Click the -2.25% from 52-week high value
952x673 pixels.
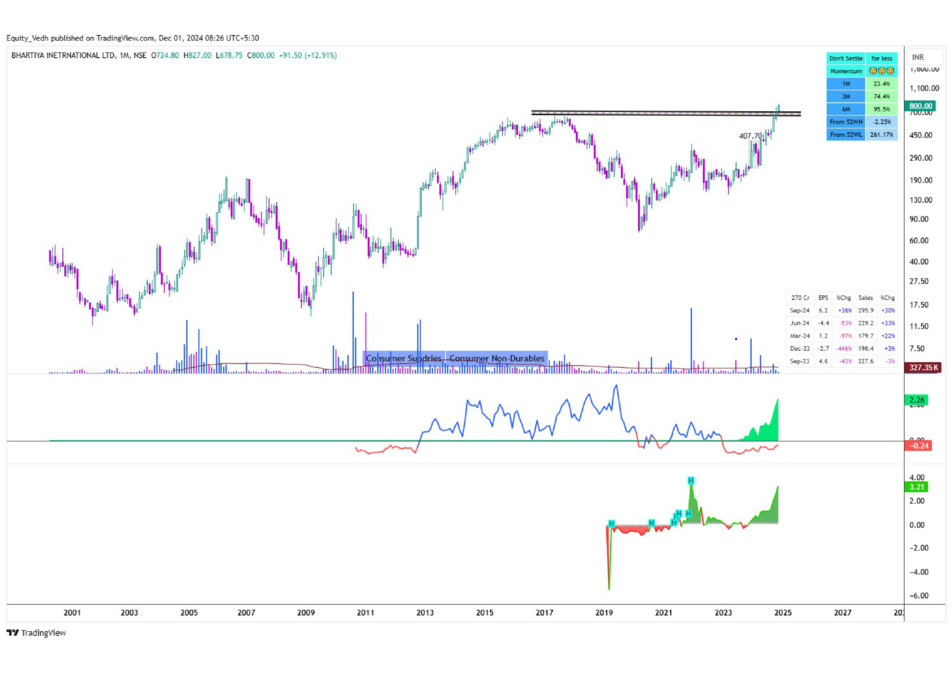click(x=882, y=122)
